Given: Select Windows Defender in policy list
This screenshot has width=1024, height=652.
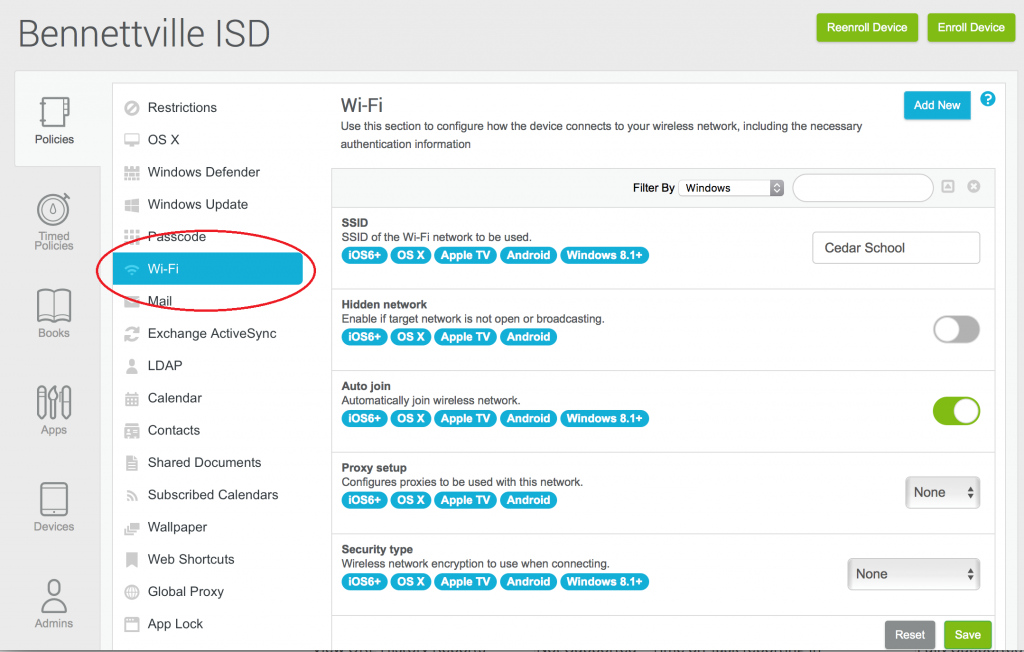Looking at the screenshot, I should click(204, 172).
